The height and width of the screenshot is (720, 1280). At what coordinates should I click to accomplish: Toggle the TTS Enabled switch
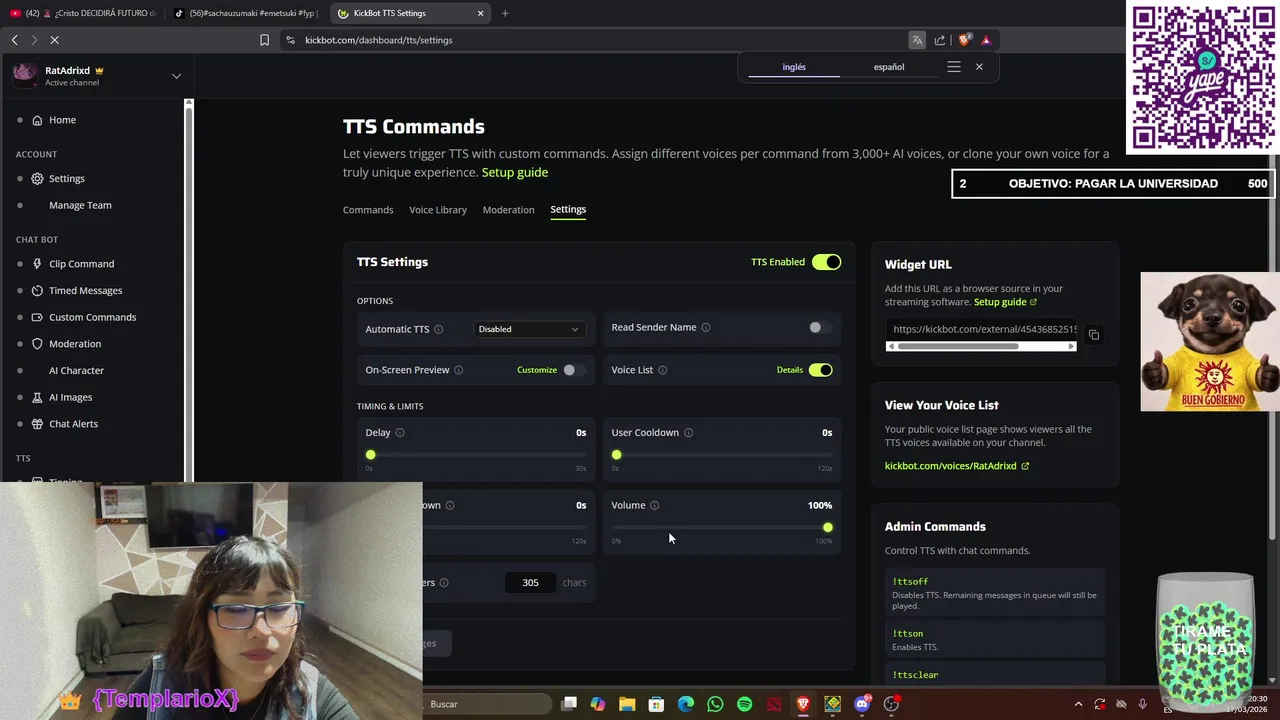(826, 262)
